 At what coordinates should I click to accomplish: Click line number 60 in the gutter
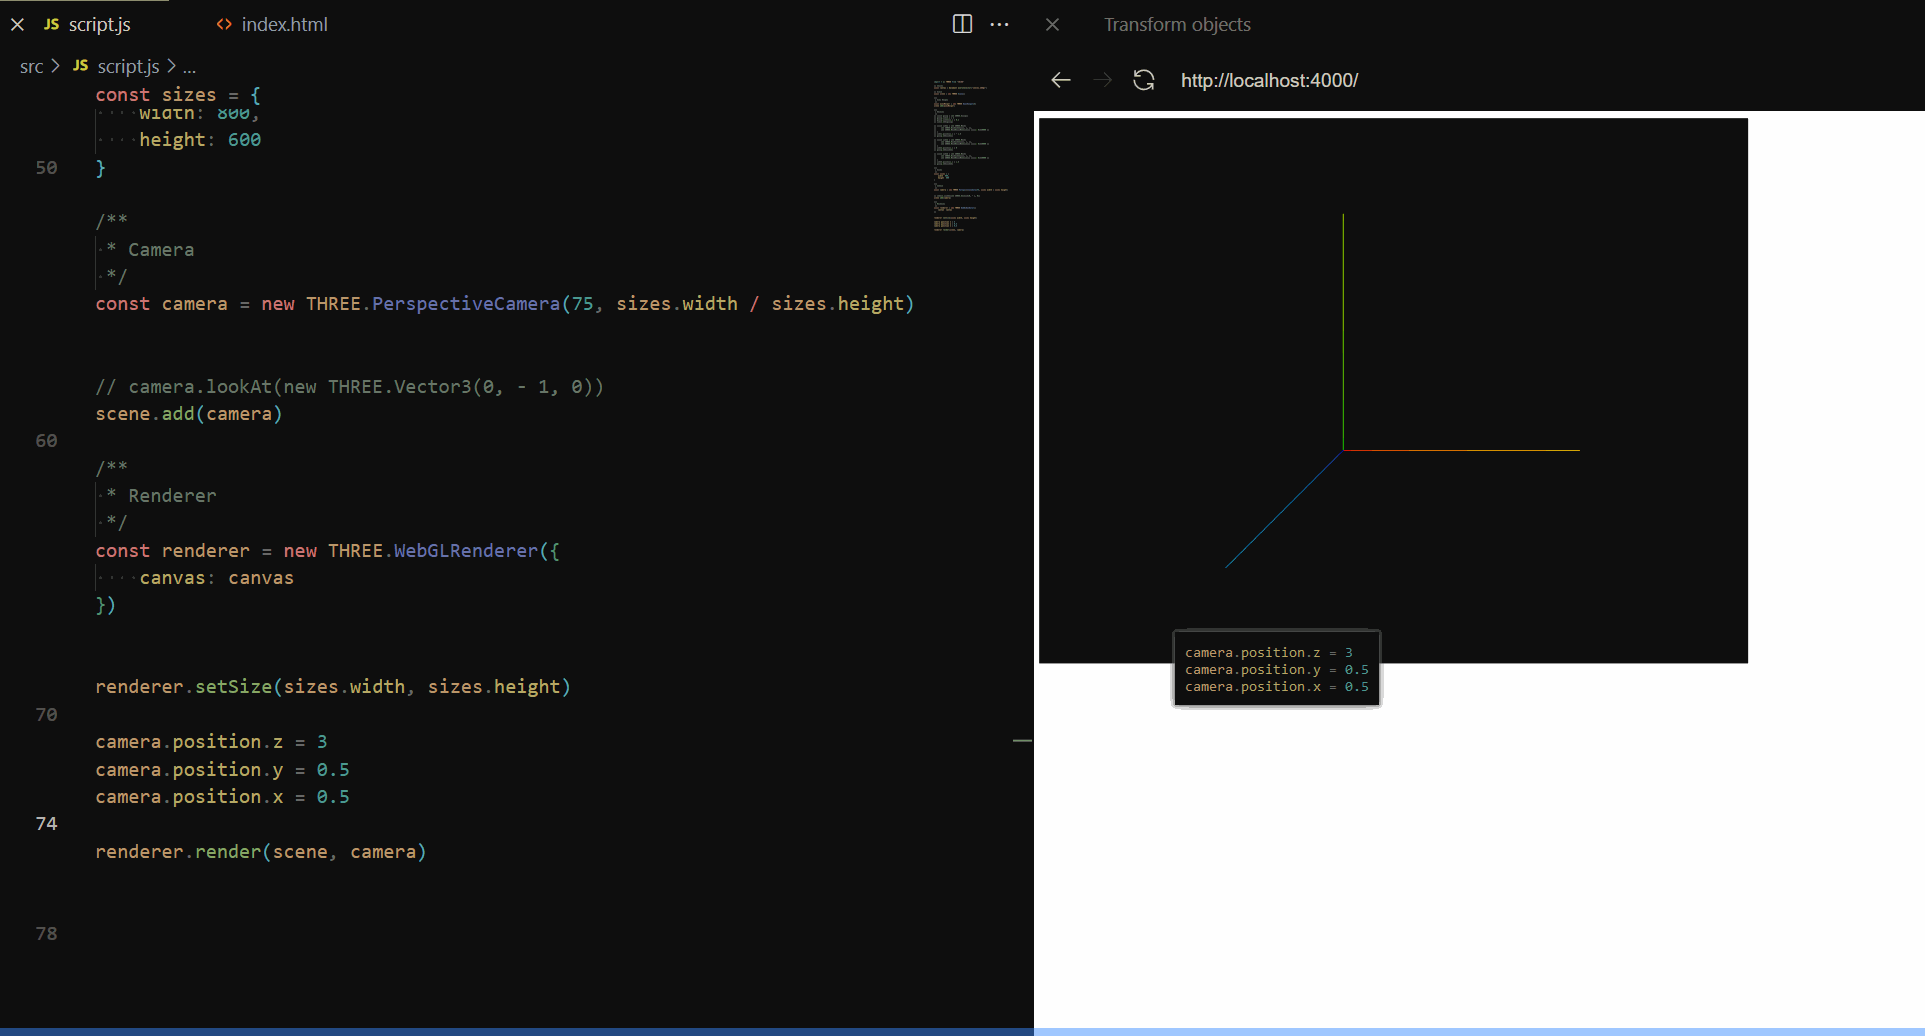tap(46, 441)
